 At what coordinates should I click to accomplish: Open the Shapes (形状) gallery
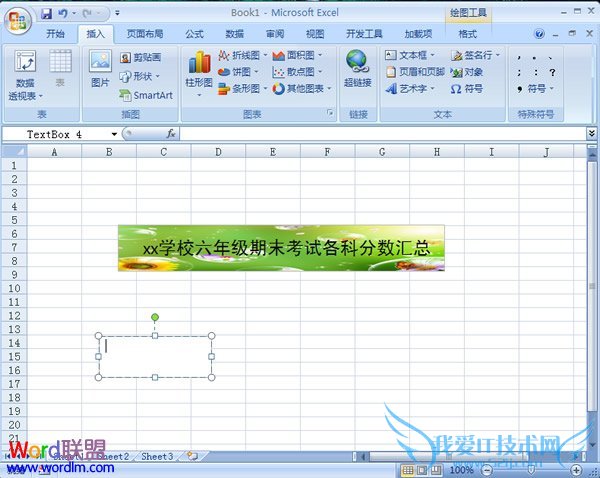[x=139, y=77]
